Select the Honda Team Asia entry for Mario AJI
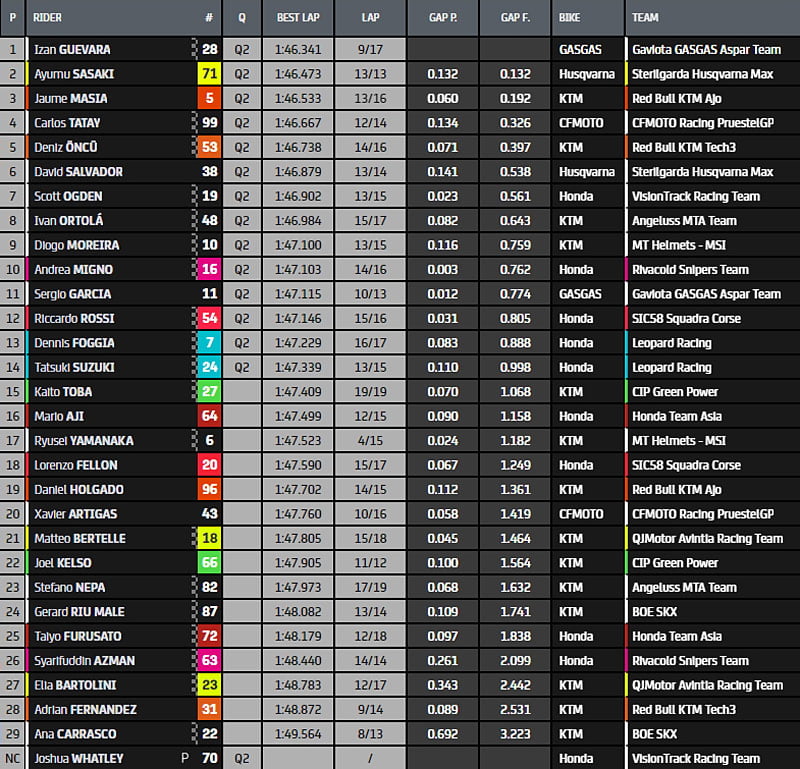The width and height of the screenshot is (800, 769). [678, 416]
